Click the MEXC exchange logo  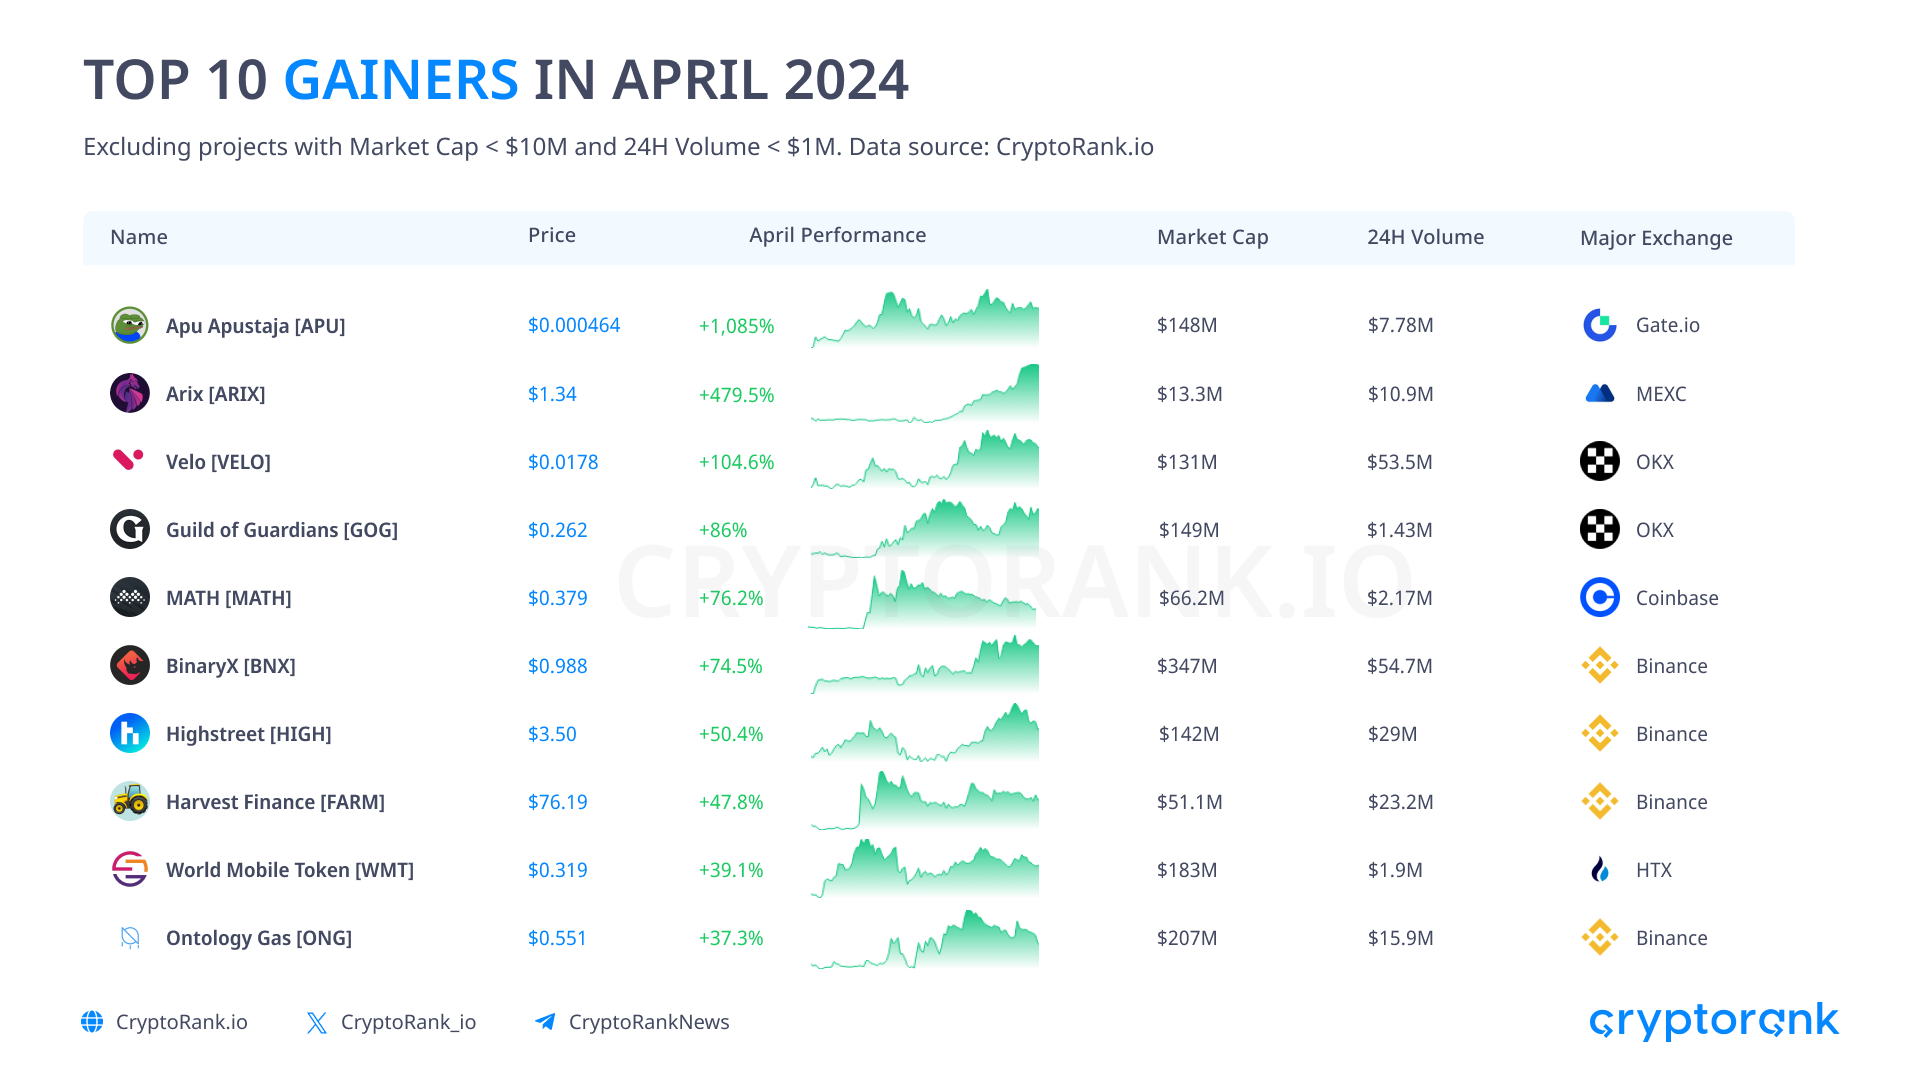(1600, 393)
